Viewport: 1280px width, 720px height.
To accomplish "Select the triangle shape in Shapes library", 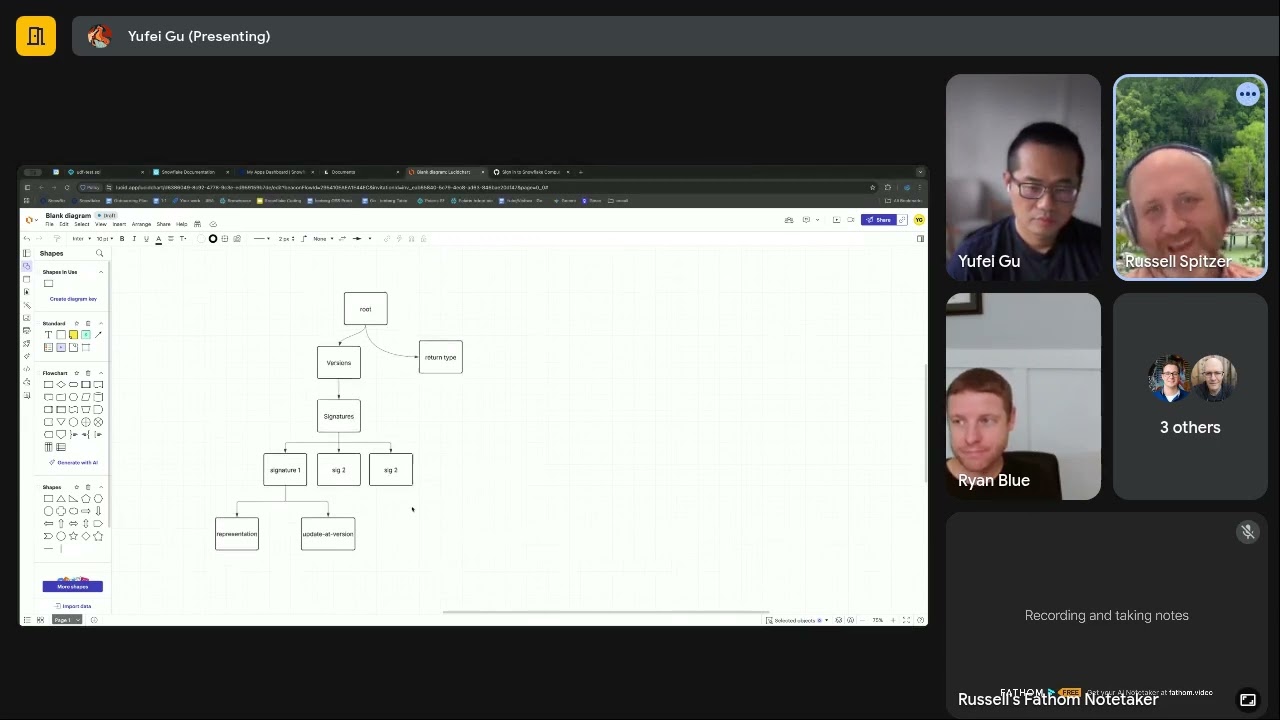I will [x=60, y=499].
